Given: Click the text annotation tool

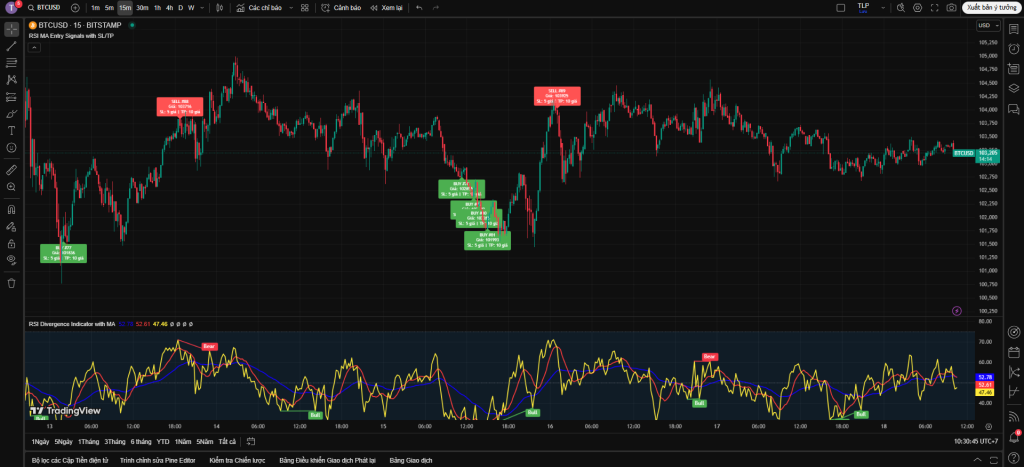Looking at the screenshot, I should [x=11, y=130].
